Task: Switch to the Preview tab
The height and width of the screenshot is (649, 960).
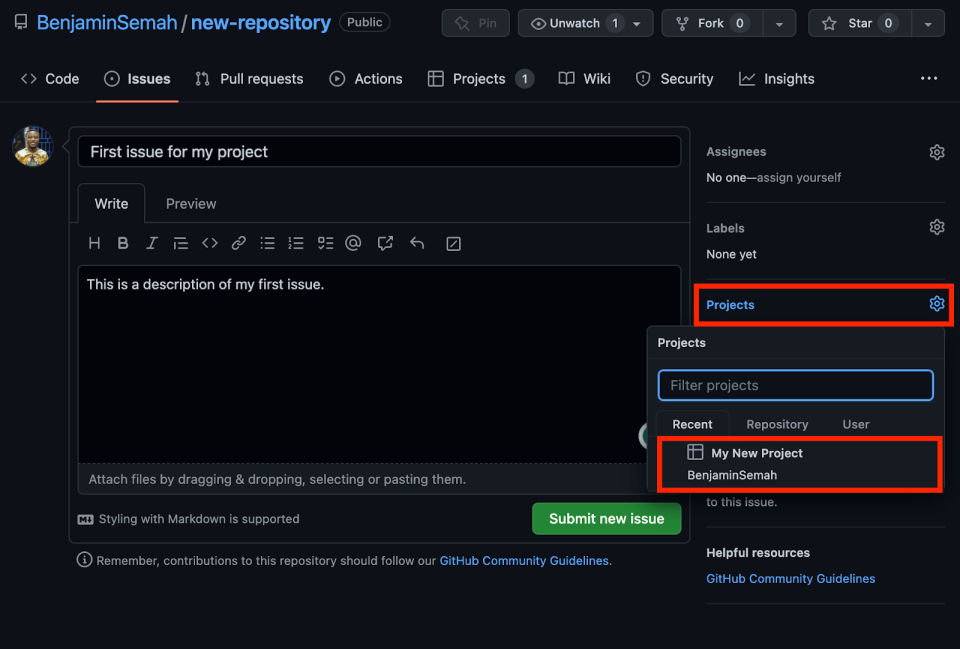Action: 191,204
